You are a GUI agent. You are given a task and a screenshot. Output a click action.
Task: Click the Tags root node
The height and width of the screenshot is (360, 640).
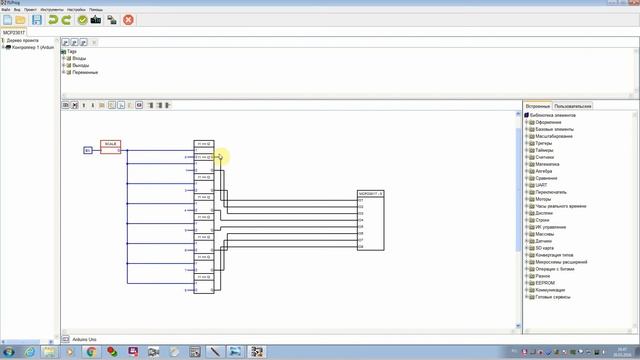72,51
